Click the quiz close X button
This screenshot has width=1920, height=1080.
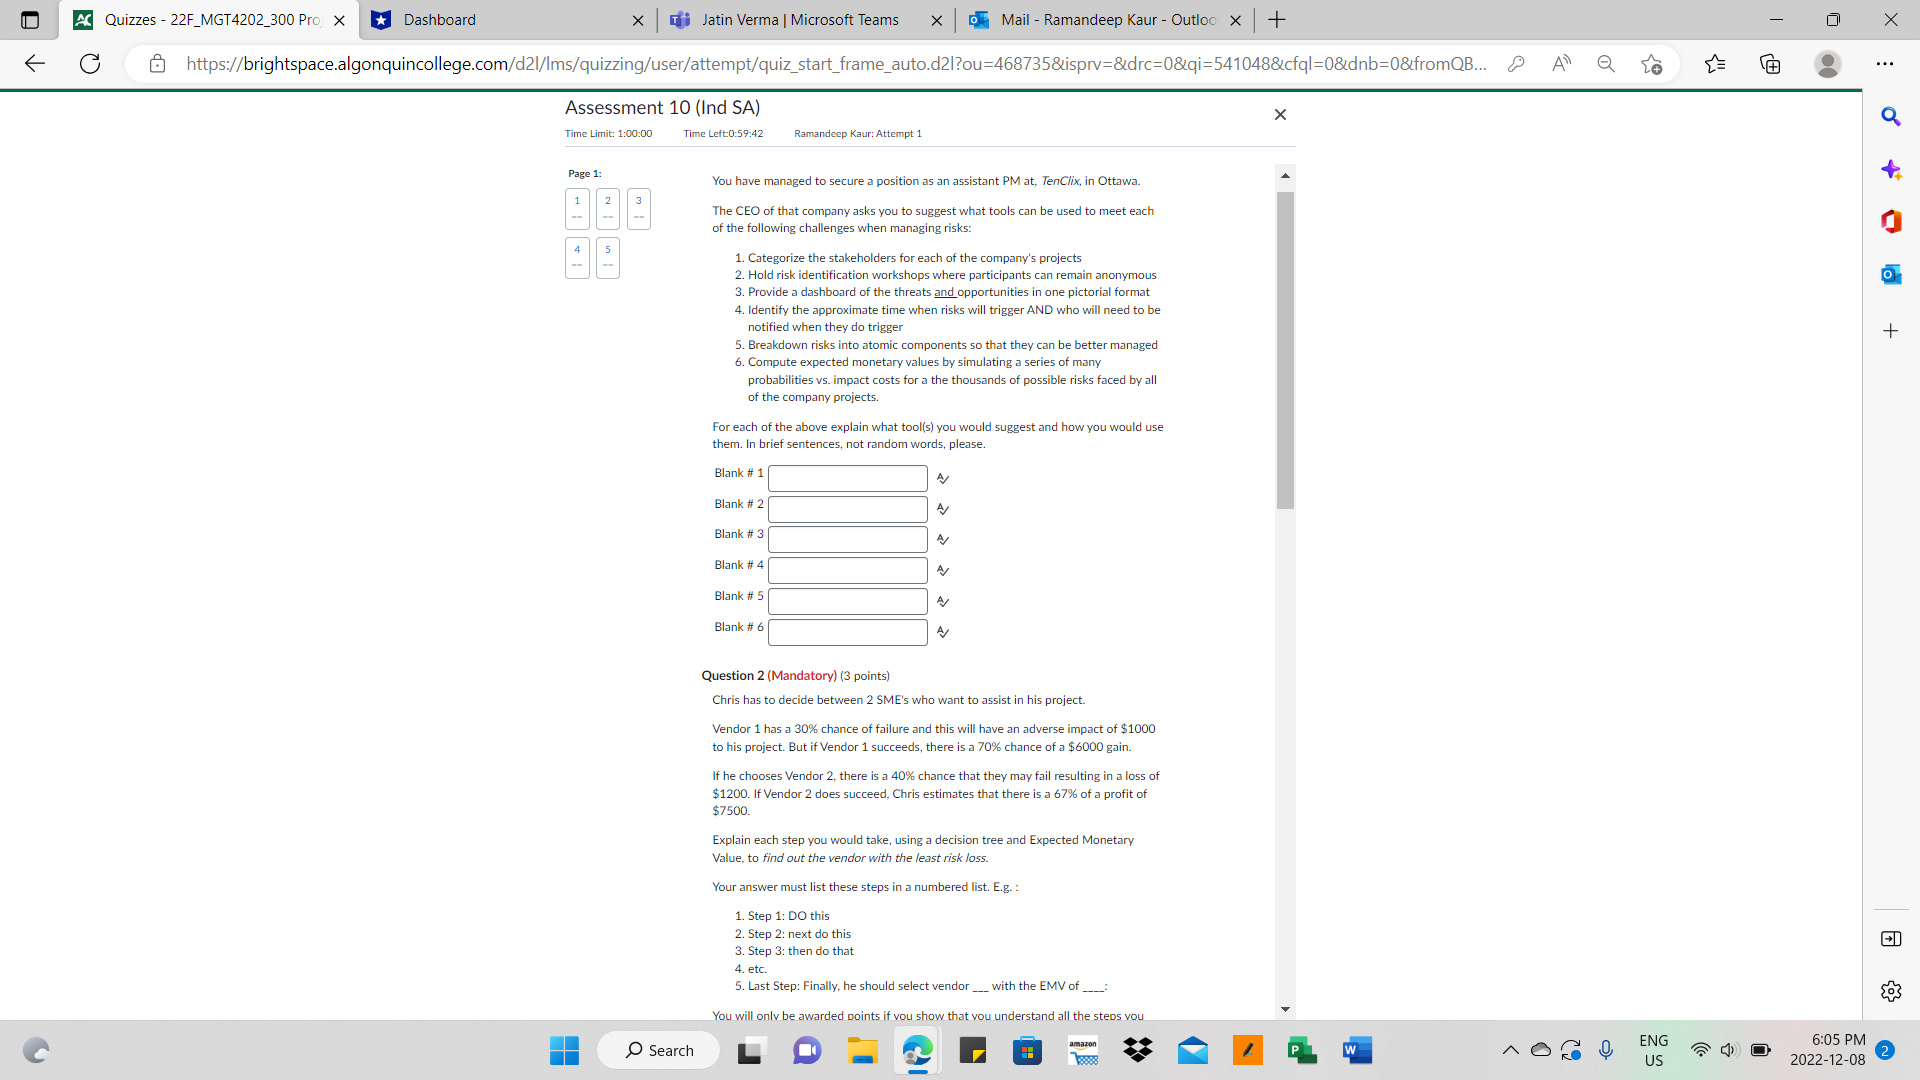click(x=1279, y=115)
